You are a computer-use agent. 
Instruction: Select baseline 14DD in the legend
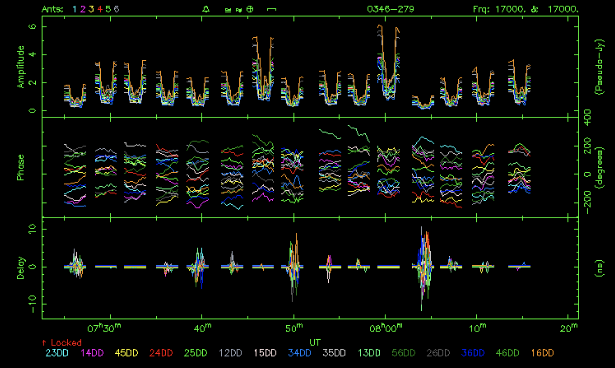pyautogui.click(x=92, y=353)
